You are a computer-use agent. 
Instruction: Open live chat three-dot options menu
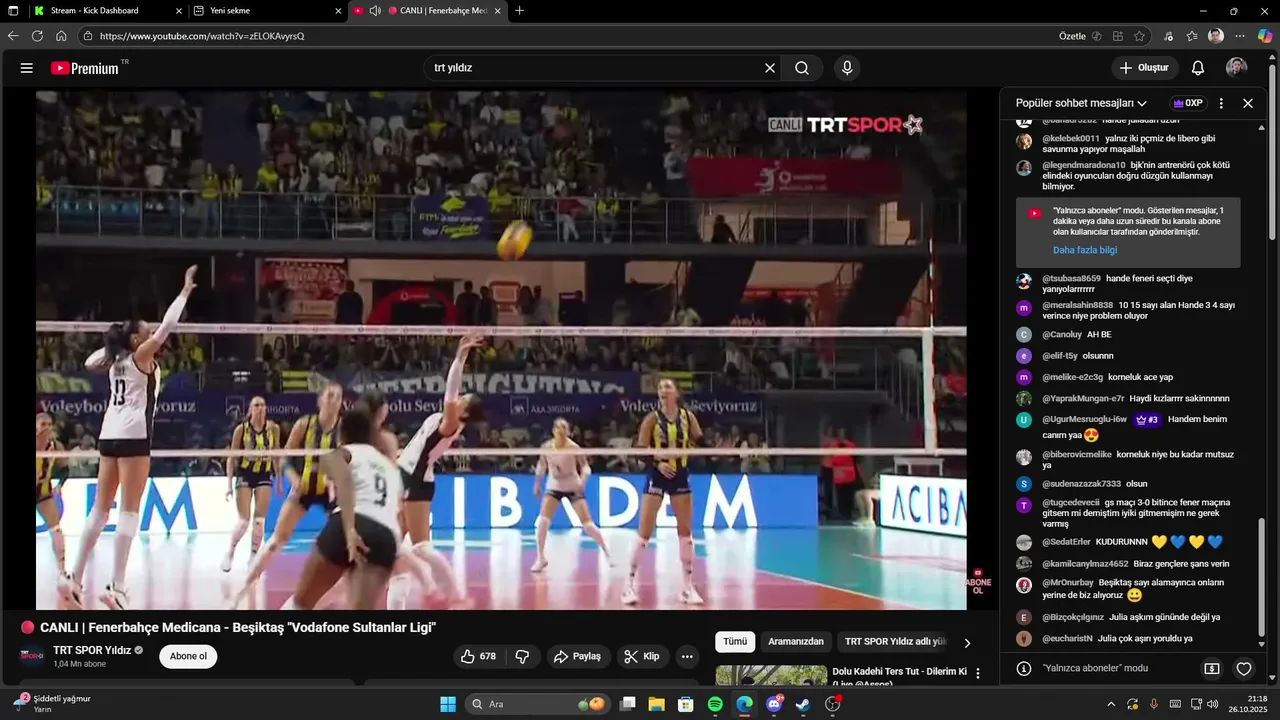[1221, 103]
